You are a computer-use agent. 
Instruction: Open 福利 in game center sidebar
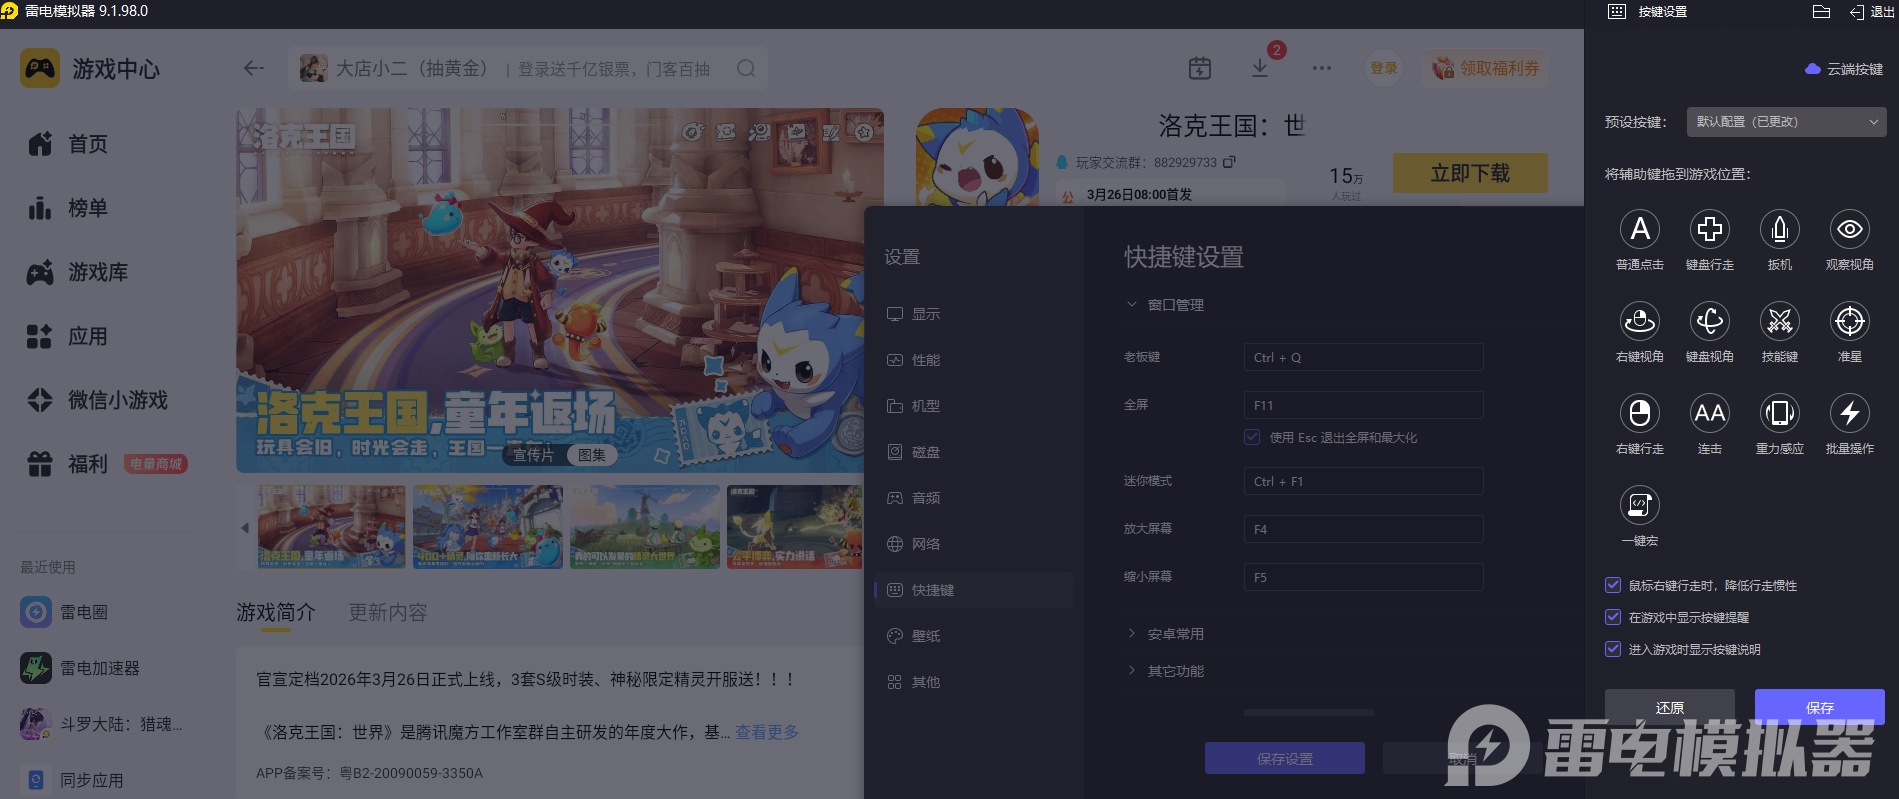(x=68, y=464)
